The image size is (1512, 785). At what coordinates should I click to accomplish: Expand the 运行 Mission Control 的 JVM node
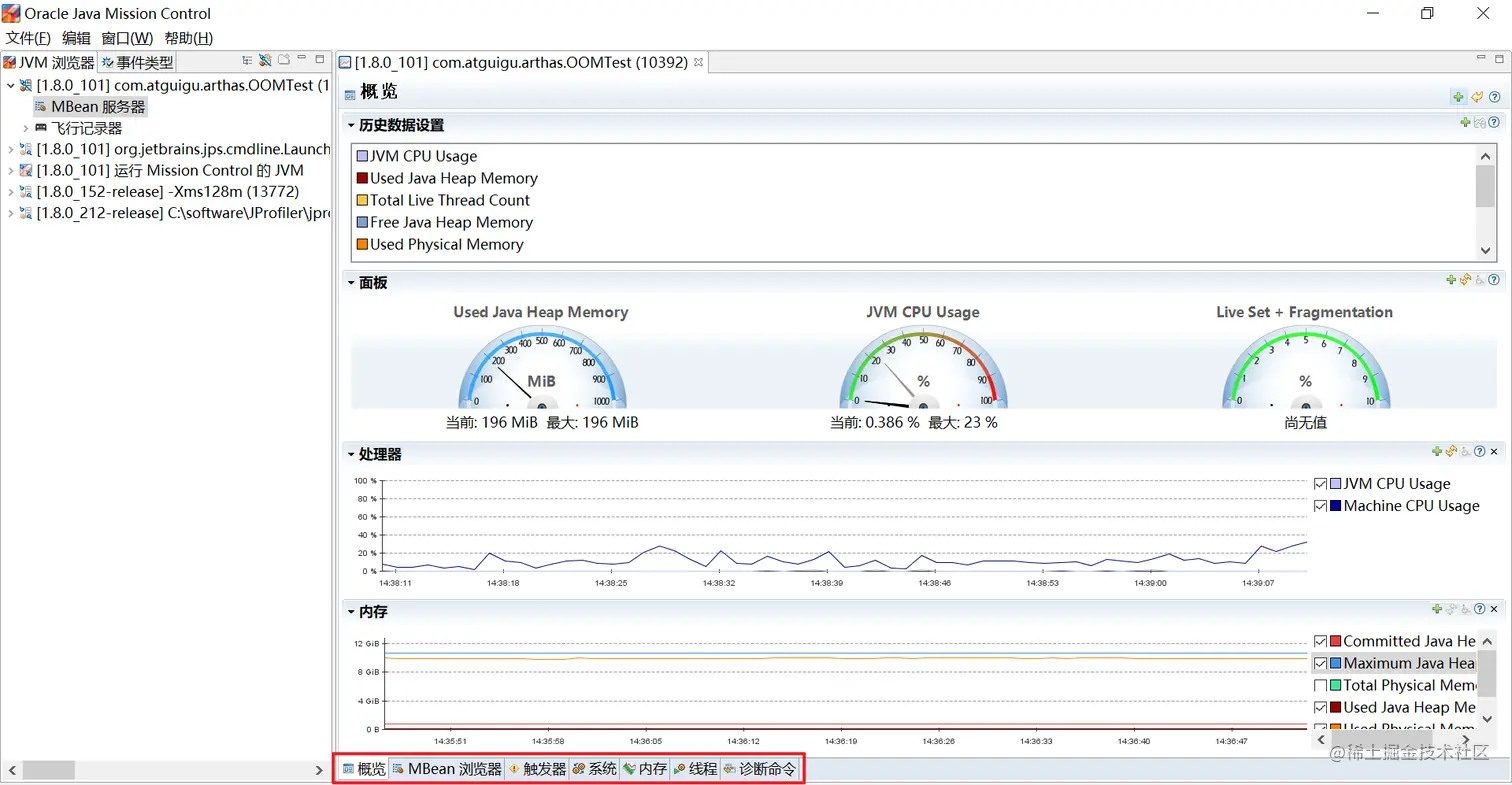(x=11, y=170)
